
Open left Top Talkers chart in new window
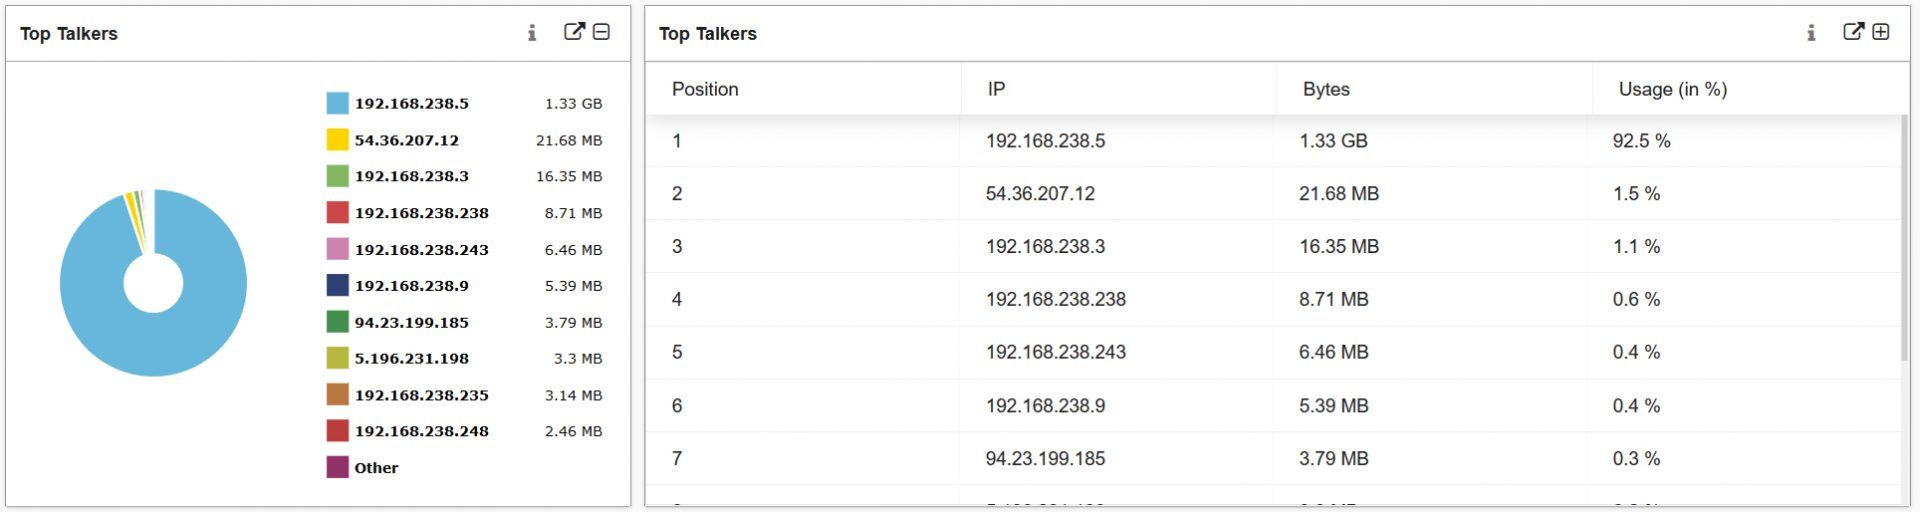tap(574, 32)
